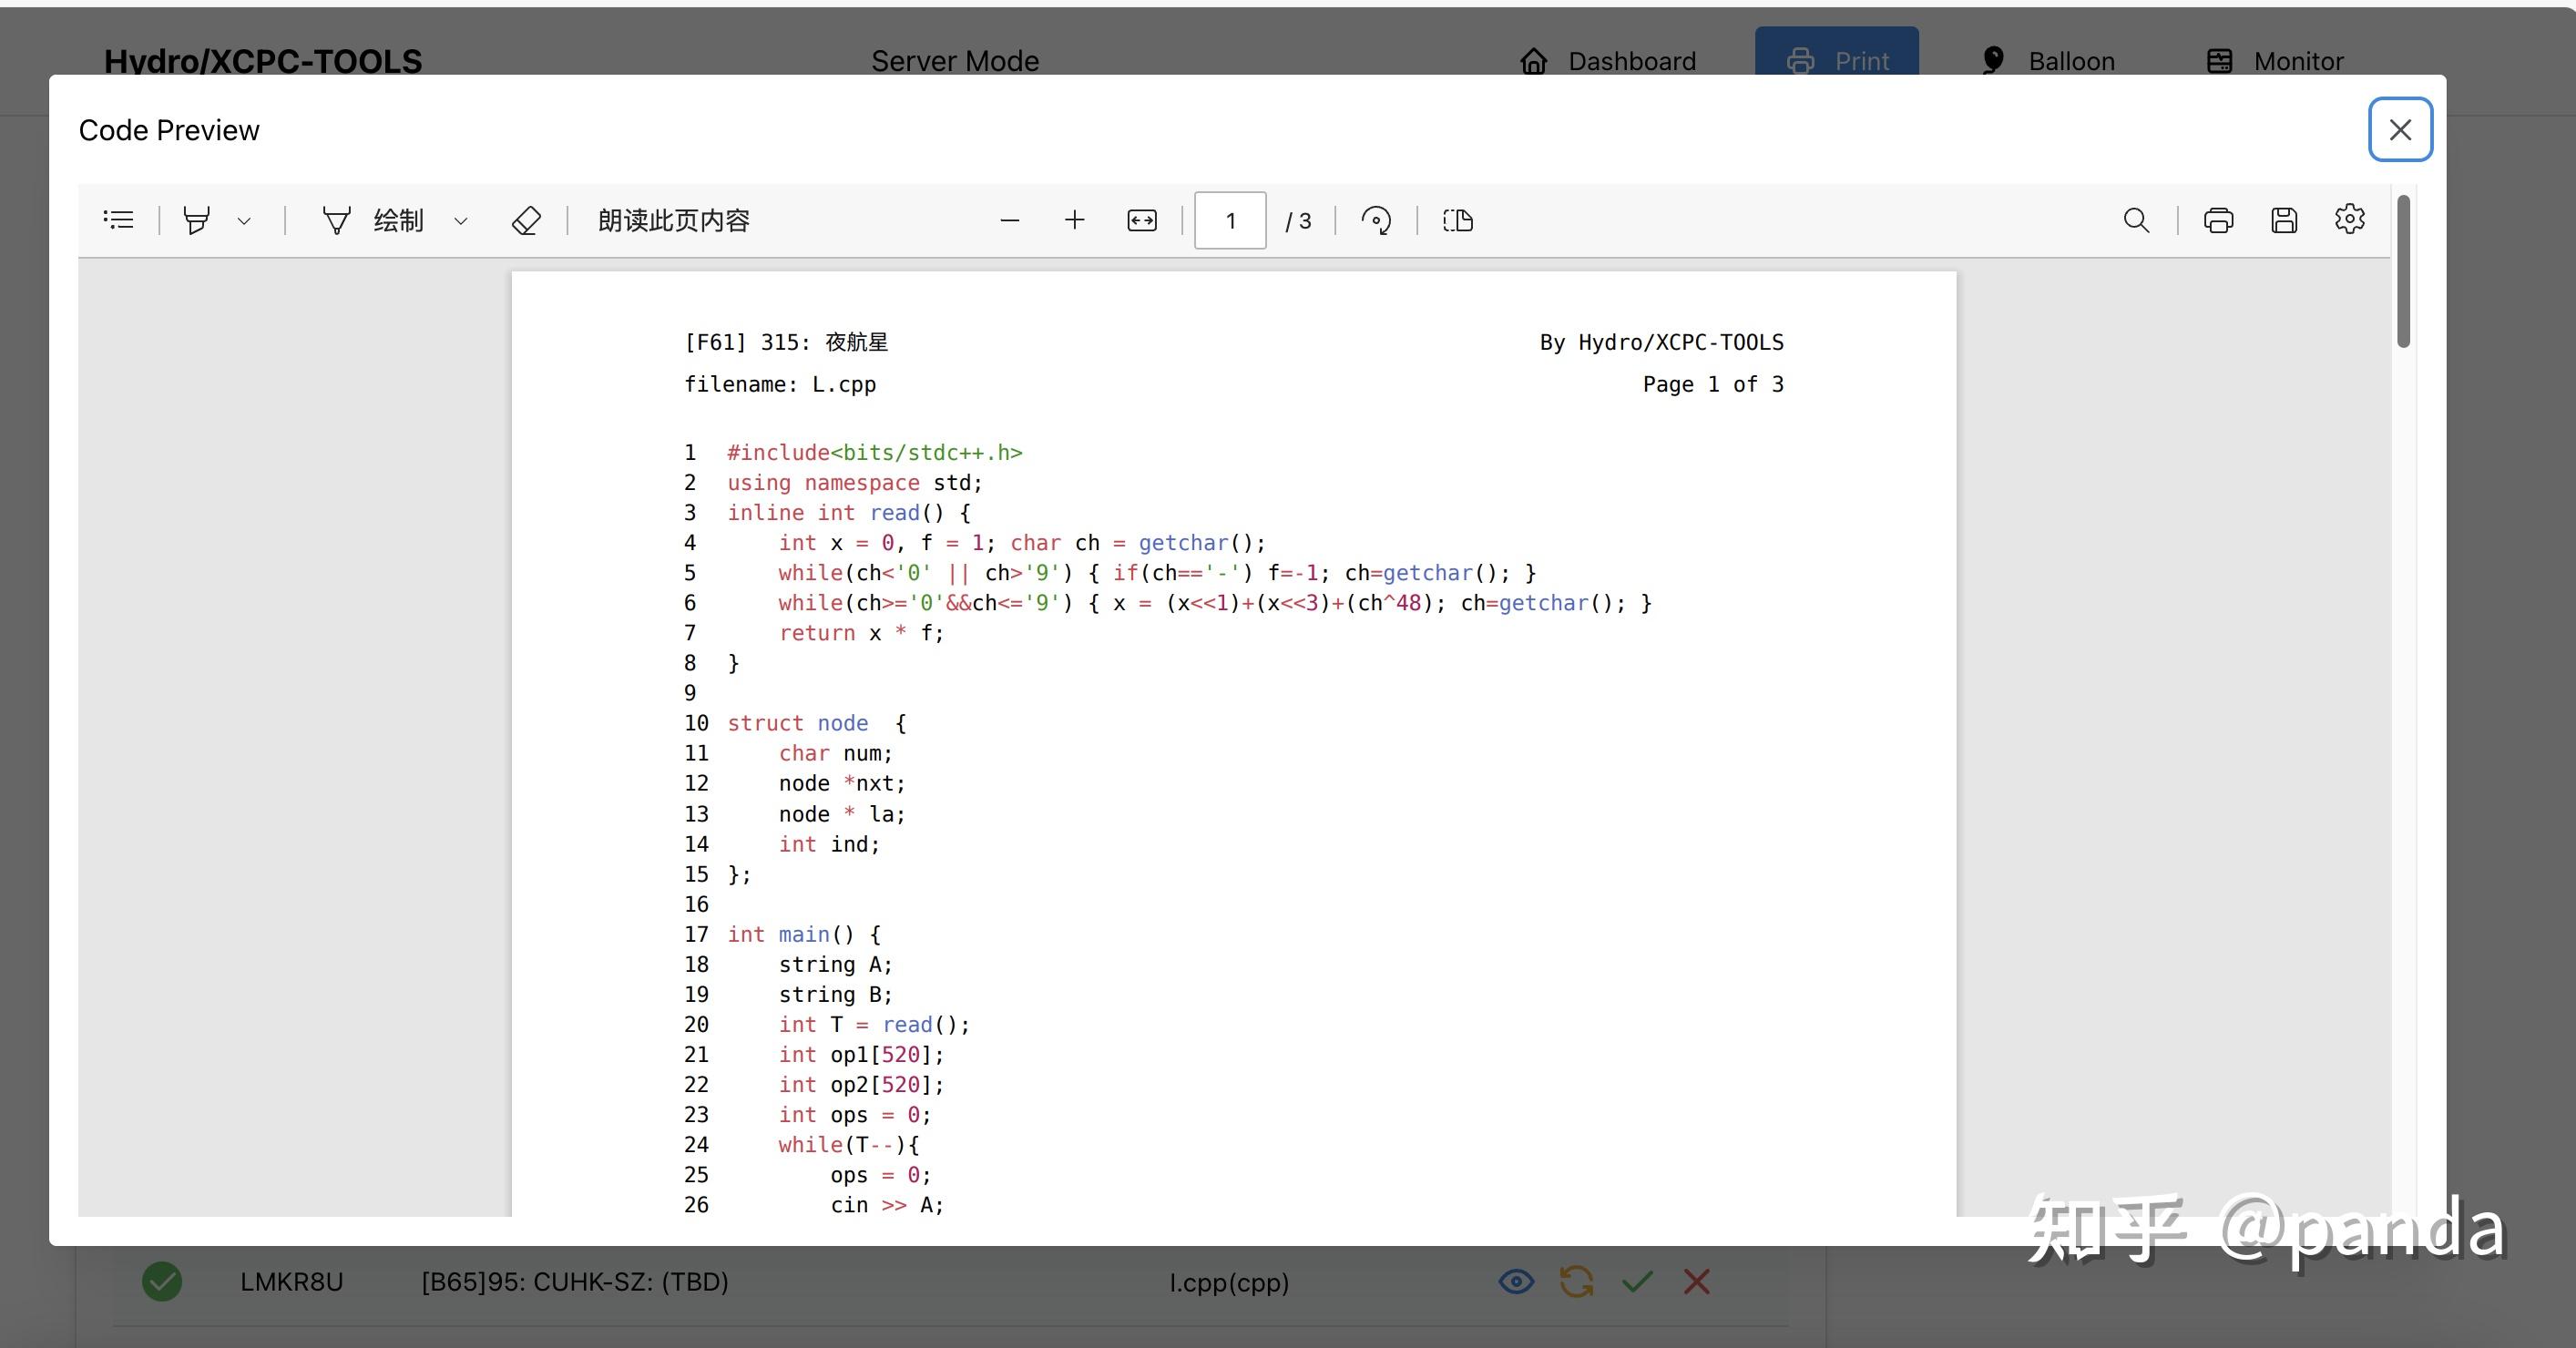The height and width of the screenshot is (1348, 2576).
Task: Toggle the eye preview icon for l.cpp
Action: (x=1516, y=1281)
